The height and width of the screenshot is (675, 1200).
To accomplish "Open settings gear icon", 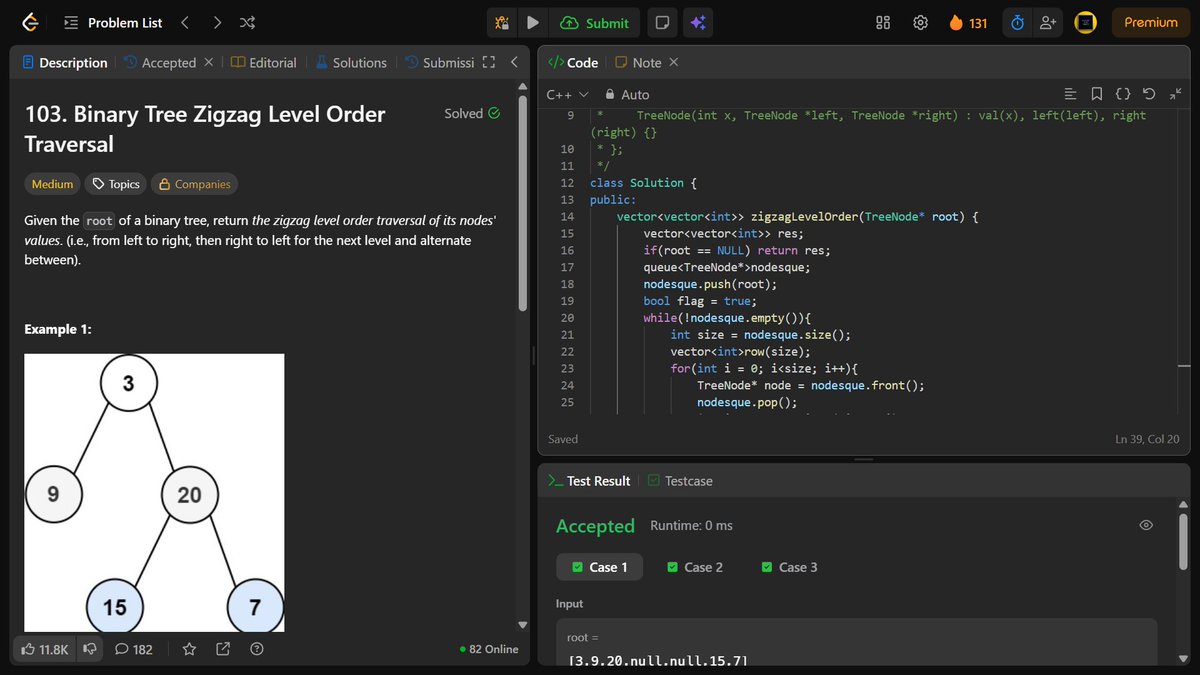I will click(921, 22).
